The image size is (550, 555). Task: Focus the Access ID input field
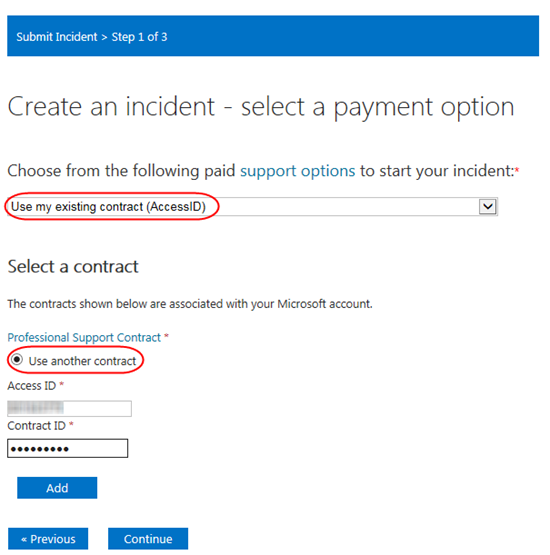69,408
